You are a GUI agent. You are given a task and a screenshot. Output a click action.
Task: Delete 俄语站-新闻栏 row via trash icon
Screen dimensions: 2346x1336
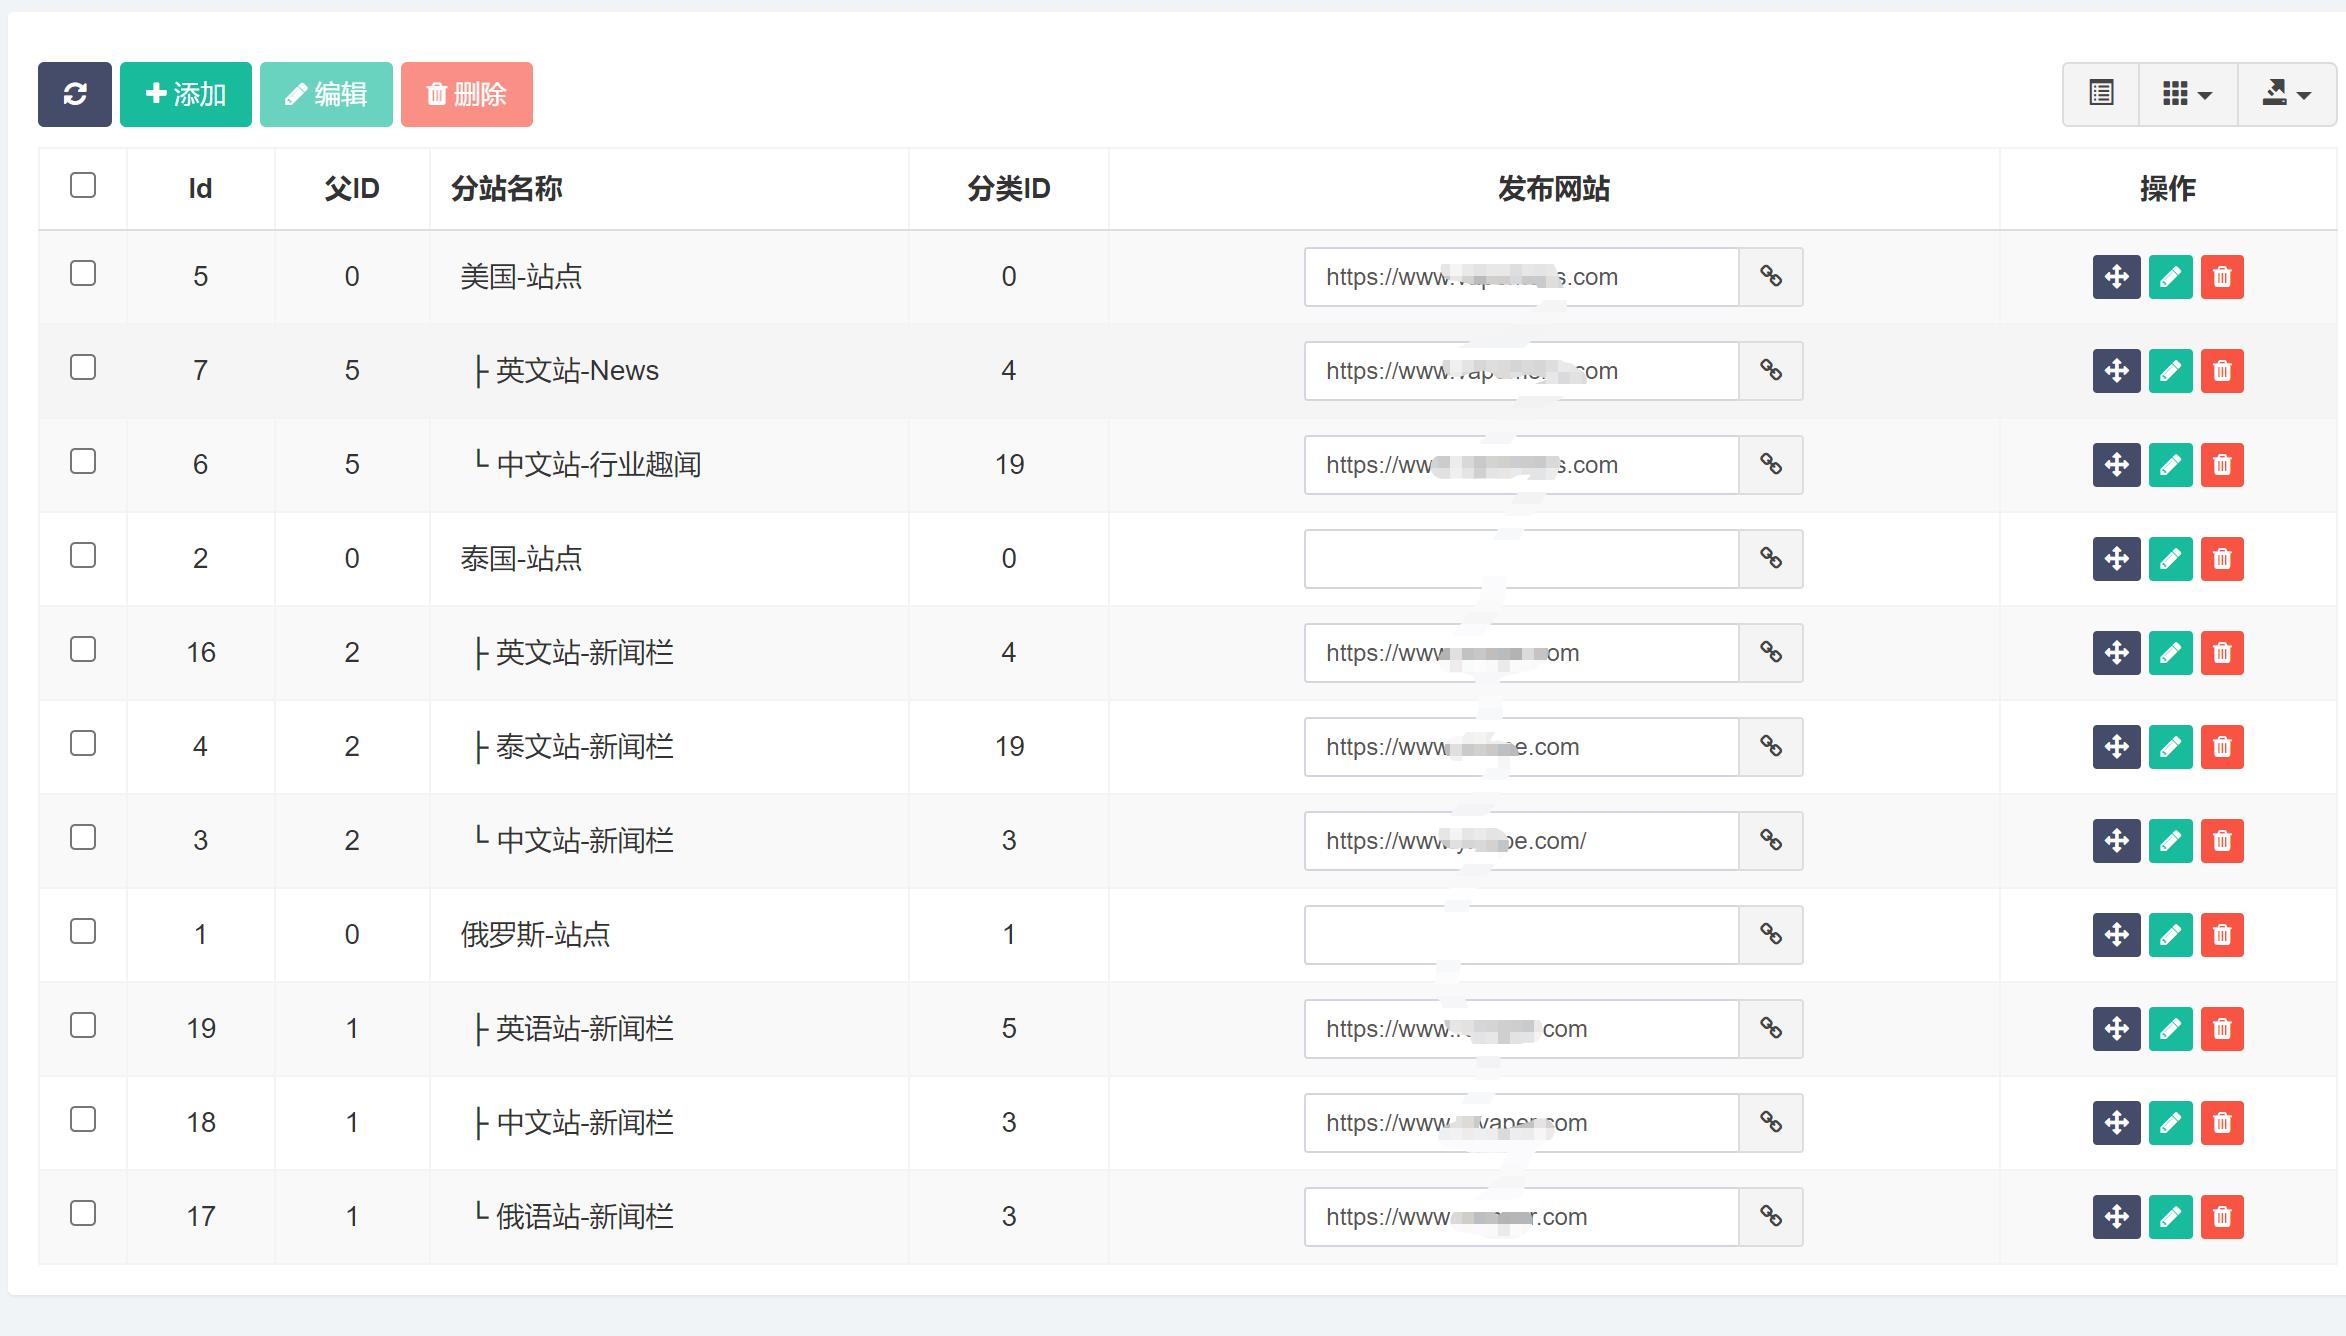[x=2222, y=1217]
